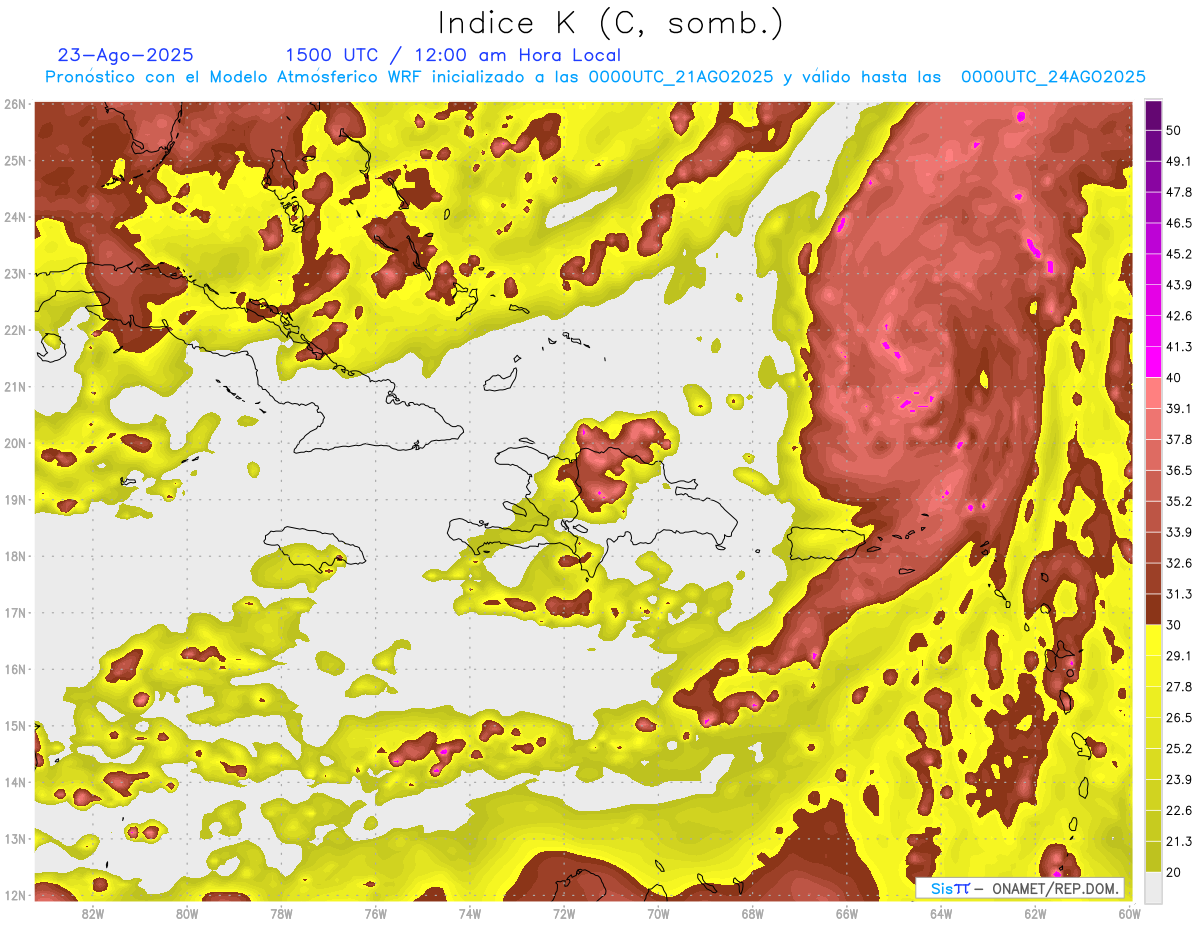Select the "46.5" colorbar value
This screenshot has height=927, width=1200.
tap(1179, 223)
